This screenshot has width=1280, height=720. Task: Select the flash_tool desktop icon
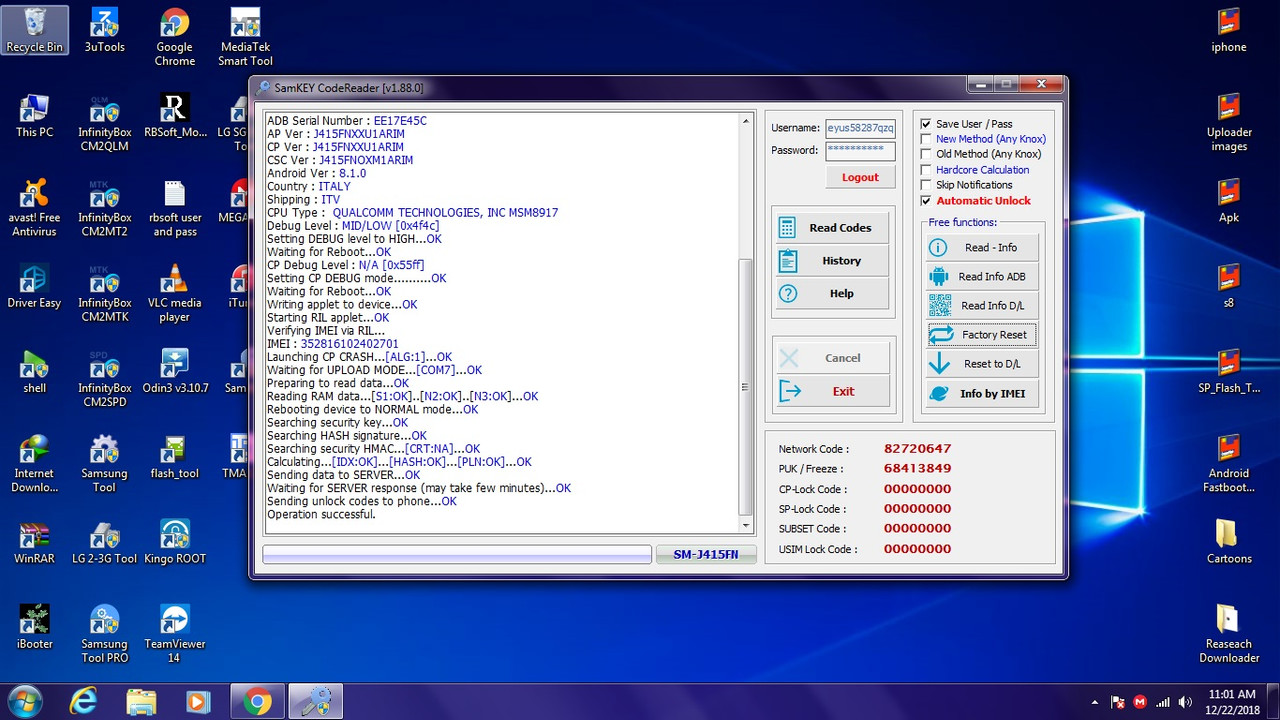click(x=175, y=457)
